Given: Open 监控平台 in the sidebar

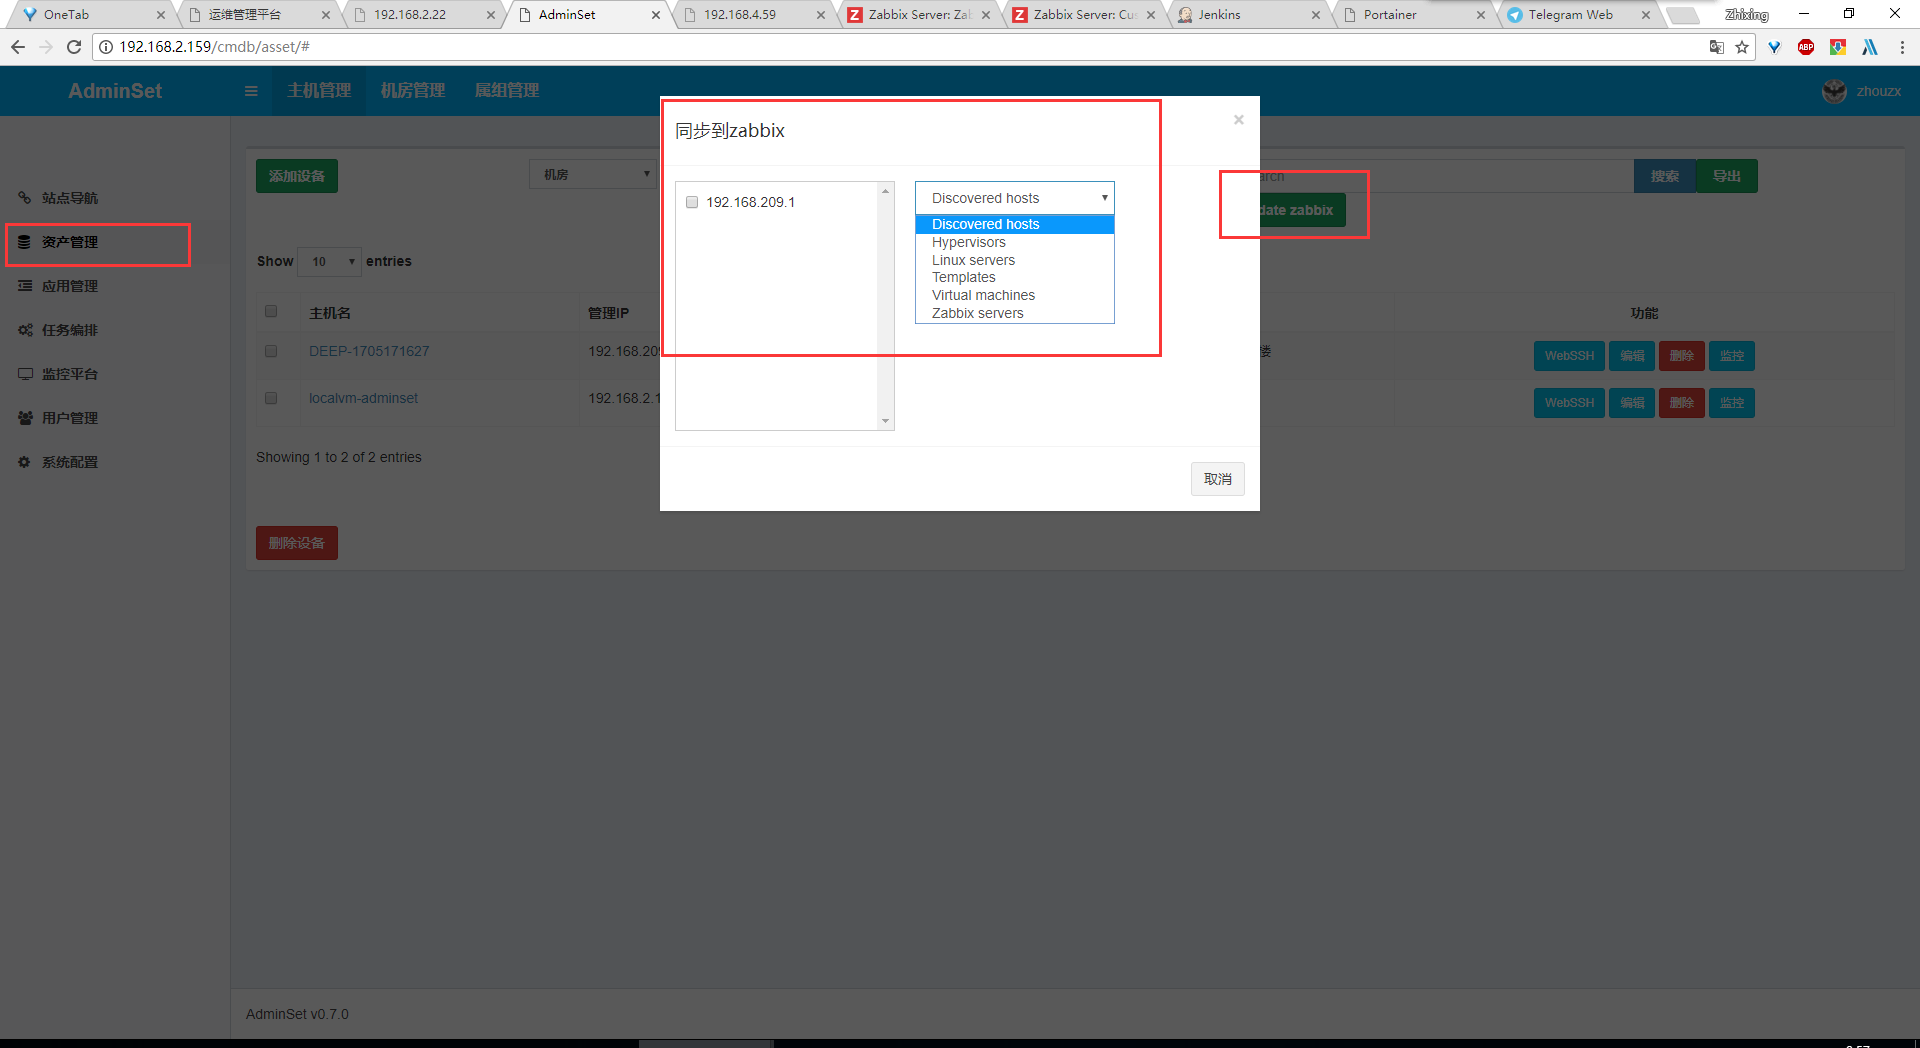Looking at the screenshot, I should 70,374.
